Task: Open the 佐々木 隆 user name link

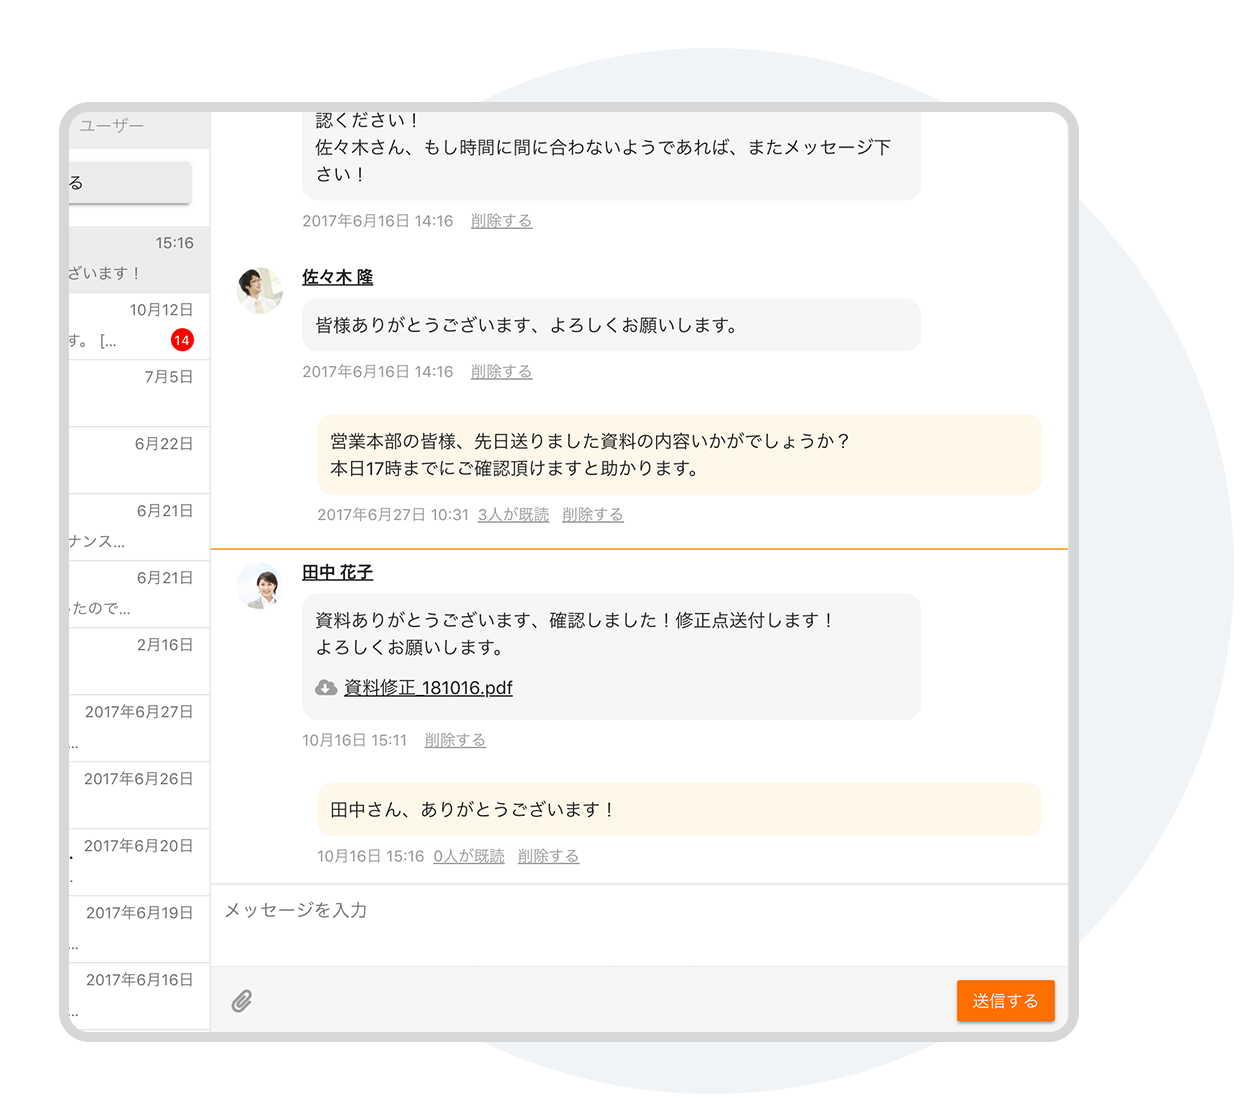Action: [337, 277]
